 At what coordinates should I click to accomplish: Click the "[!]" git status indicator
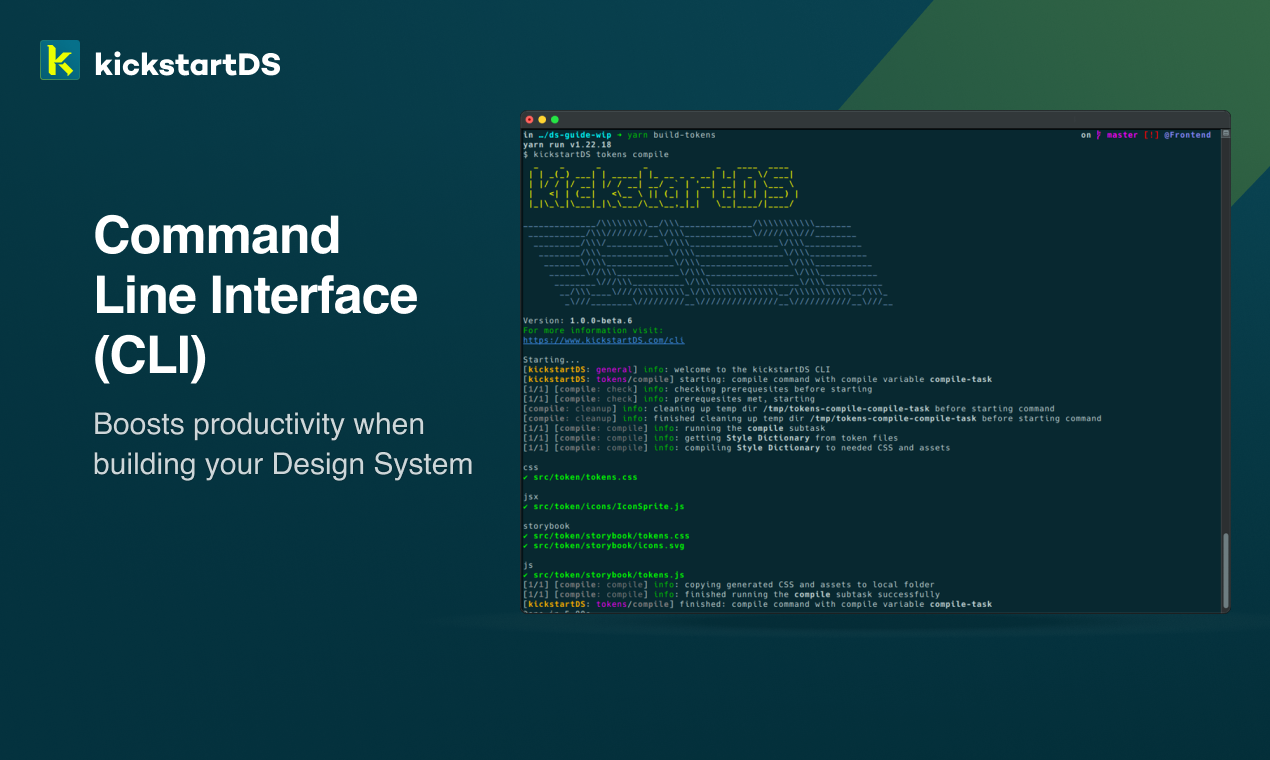pos(1151,135)
